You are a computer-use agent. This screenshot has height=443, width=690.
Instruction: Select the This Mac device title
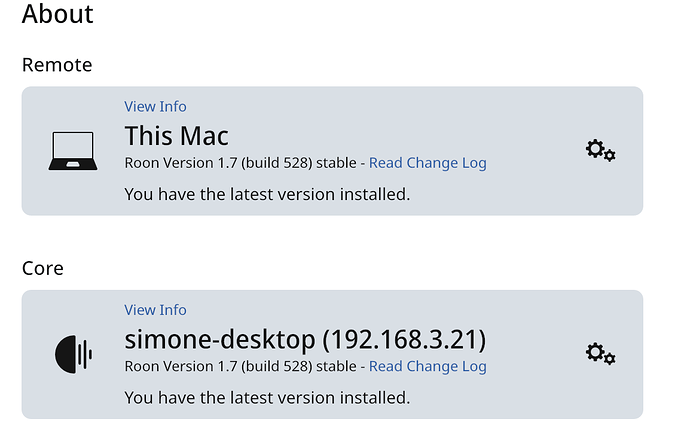(x=176, y=135)
